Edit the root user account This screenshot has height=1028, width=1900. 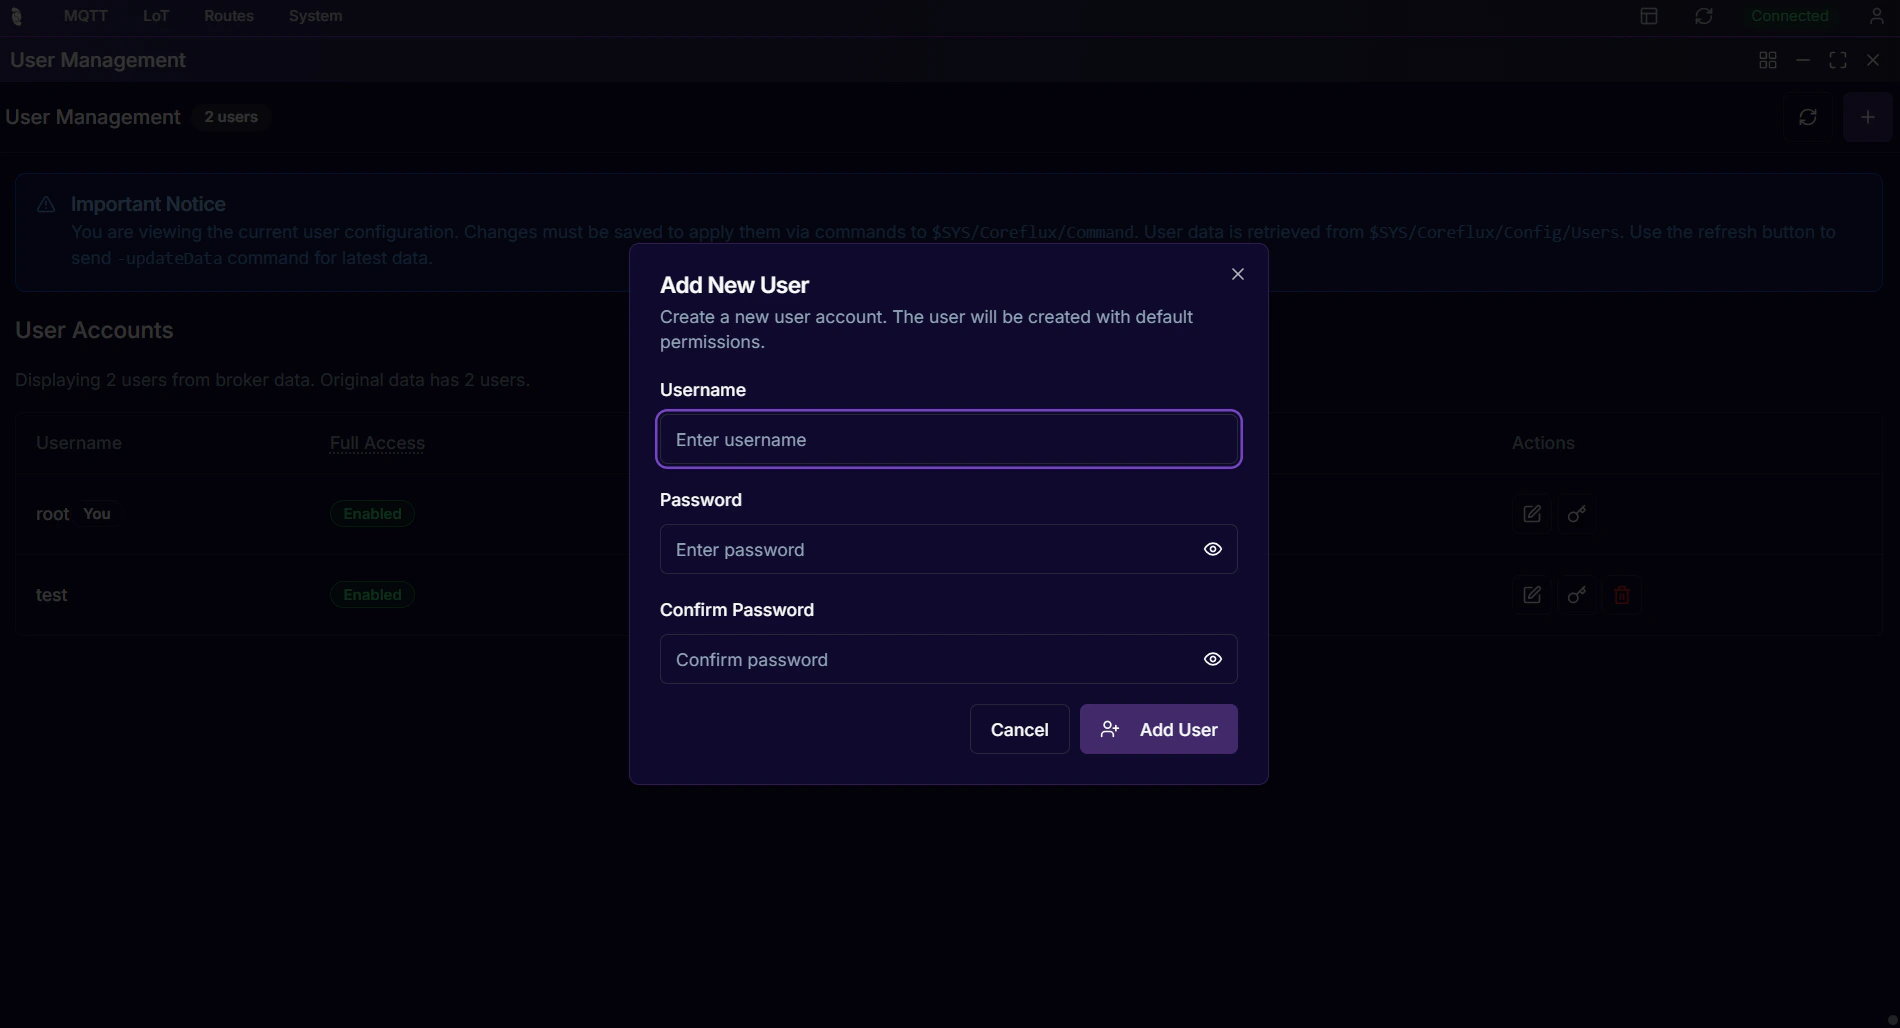click(1531, 513)
